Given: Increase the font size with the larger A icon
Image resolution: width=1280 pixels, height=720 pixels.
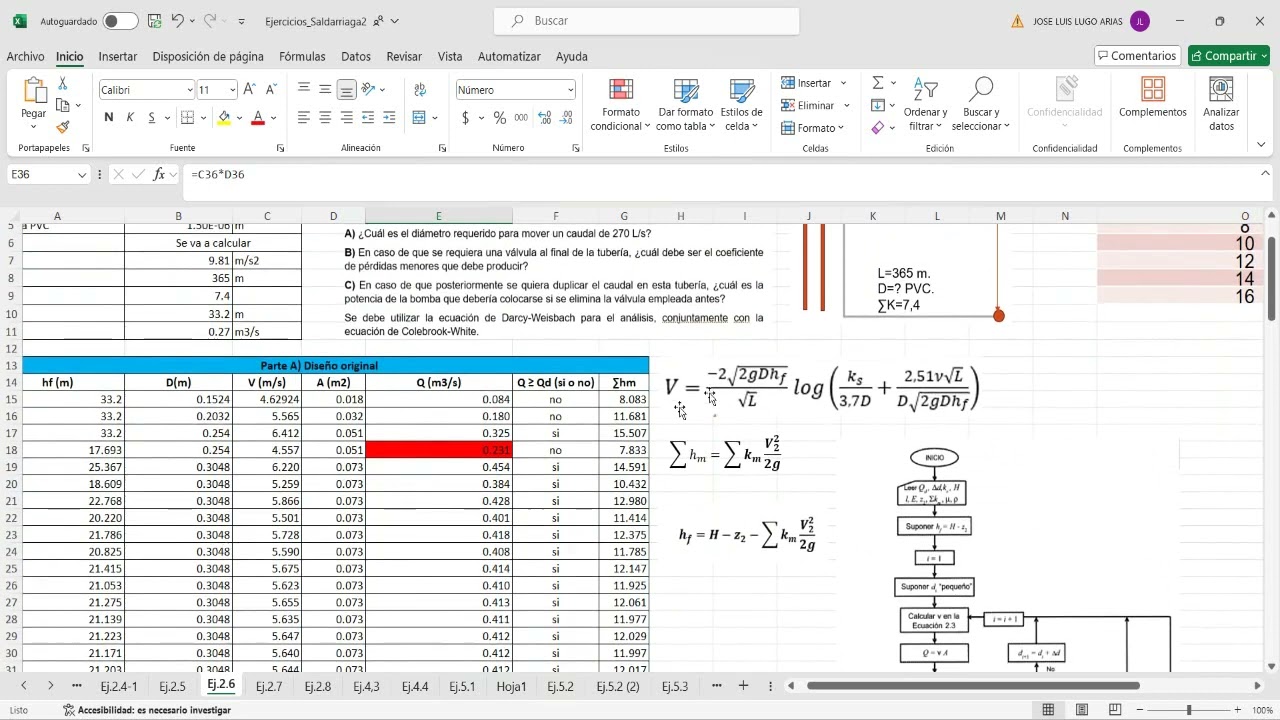Looking at the screenshot, I should pos(250,90).
